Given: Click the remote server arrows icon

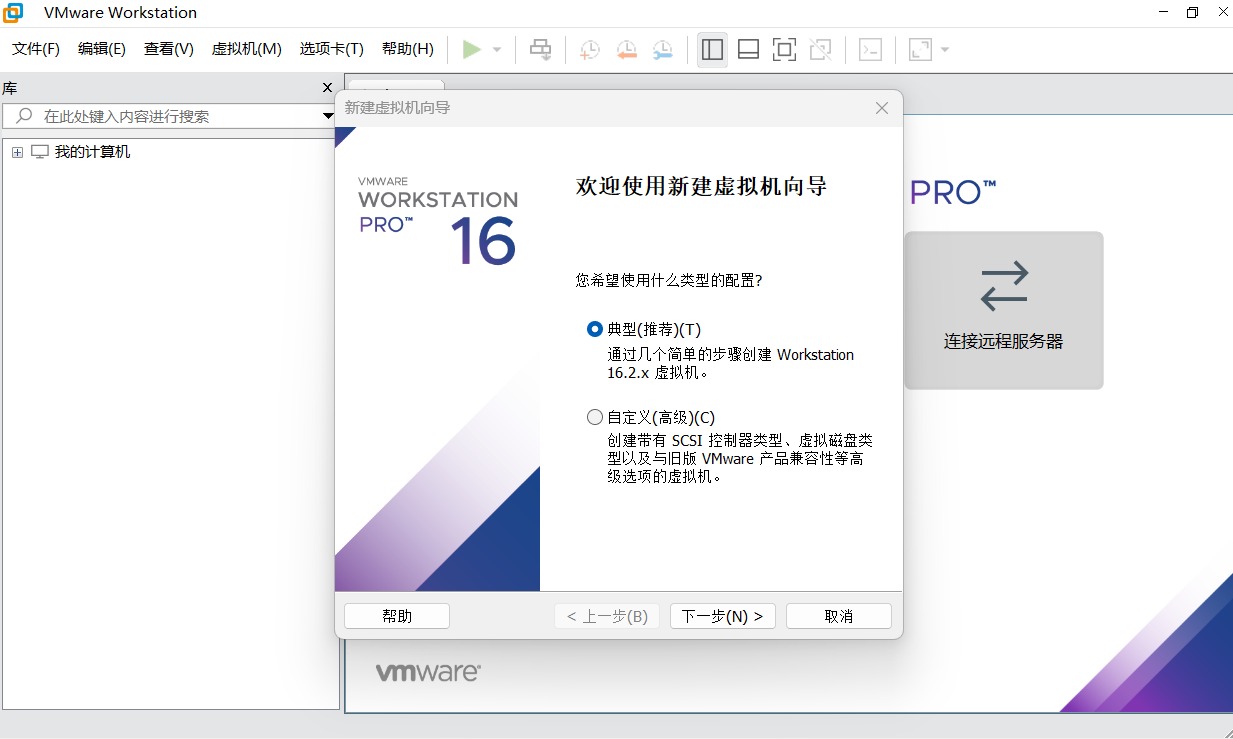Looking at the screenshot, I should (x=1004, y=286).
